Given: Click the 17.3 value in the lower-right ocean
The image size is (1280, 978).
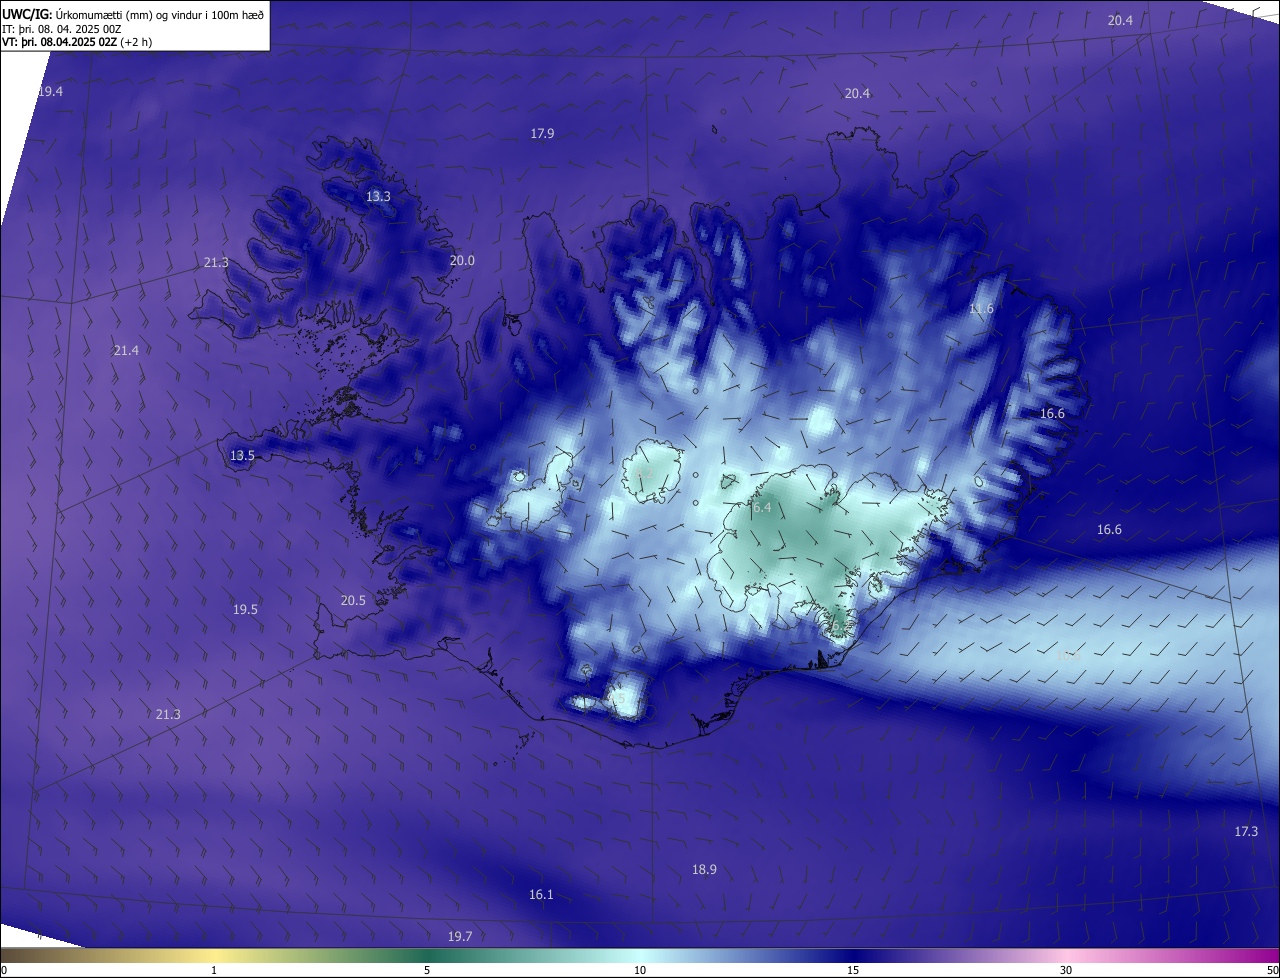Looking at the screenshot, I should (1246, 831).
